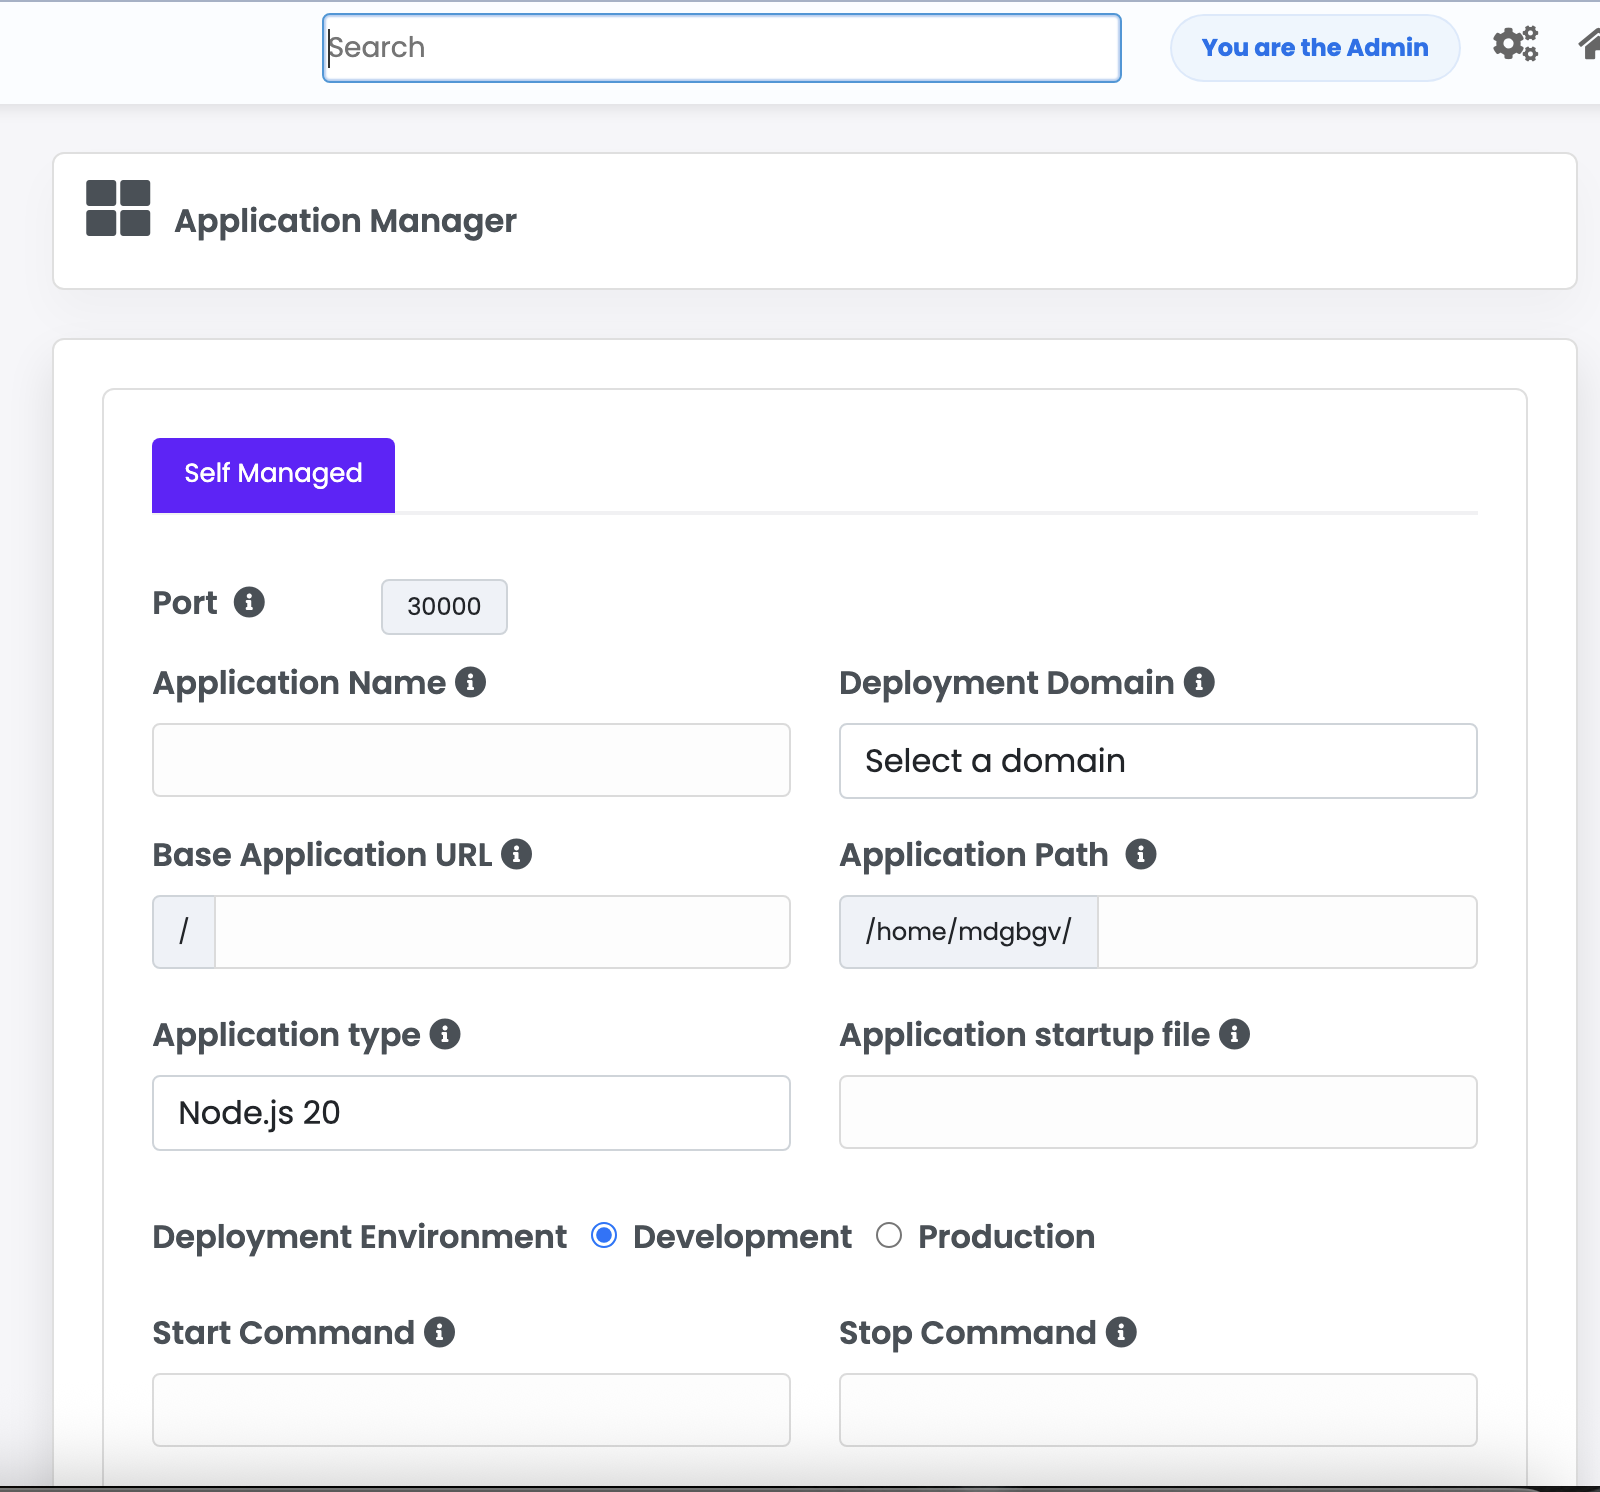Select the Development environment radio button

click(x=604, y=1236)
